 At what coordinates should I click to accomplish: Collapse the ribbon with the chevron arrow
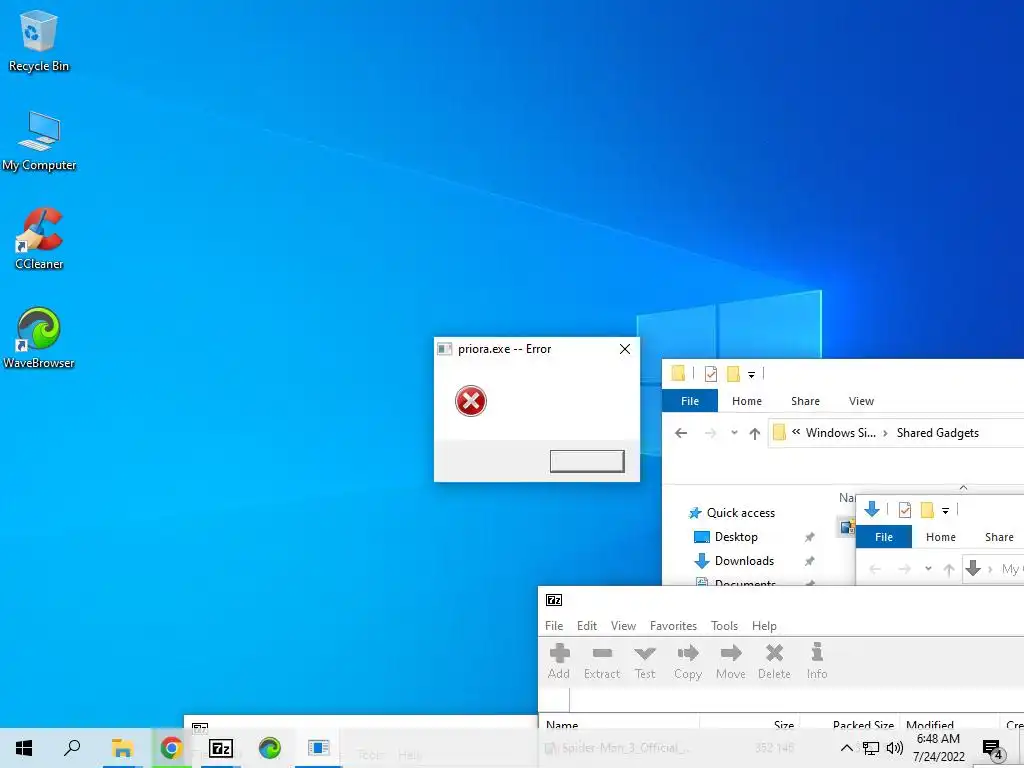963,487
